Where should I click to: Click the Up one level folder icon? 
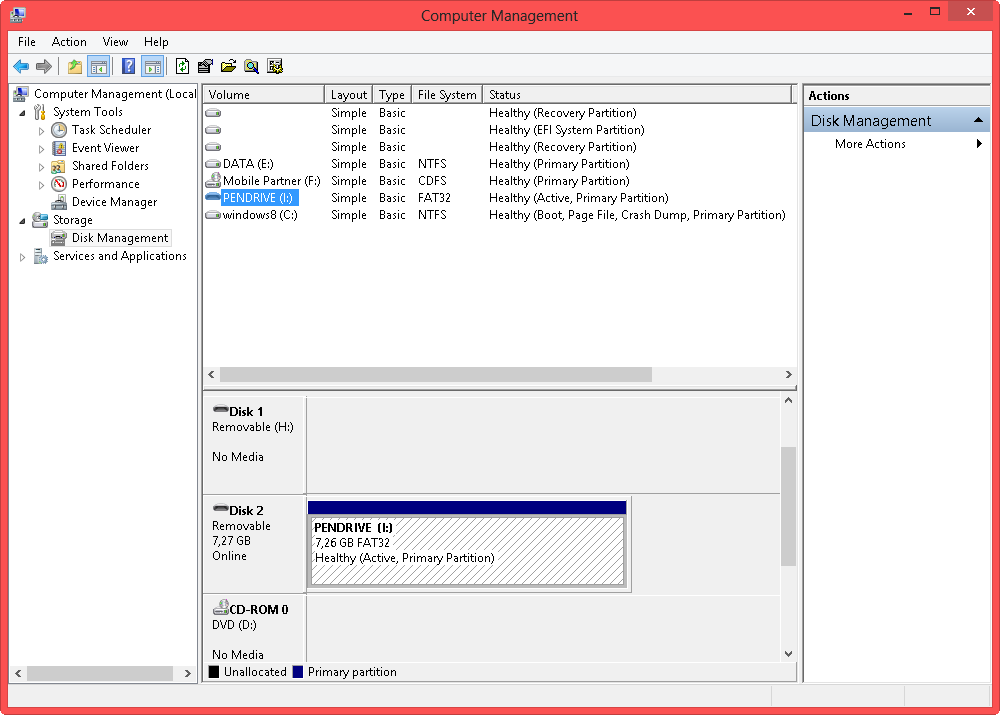click(75, 66)
